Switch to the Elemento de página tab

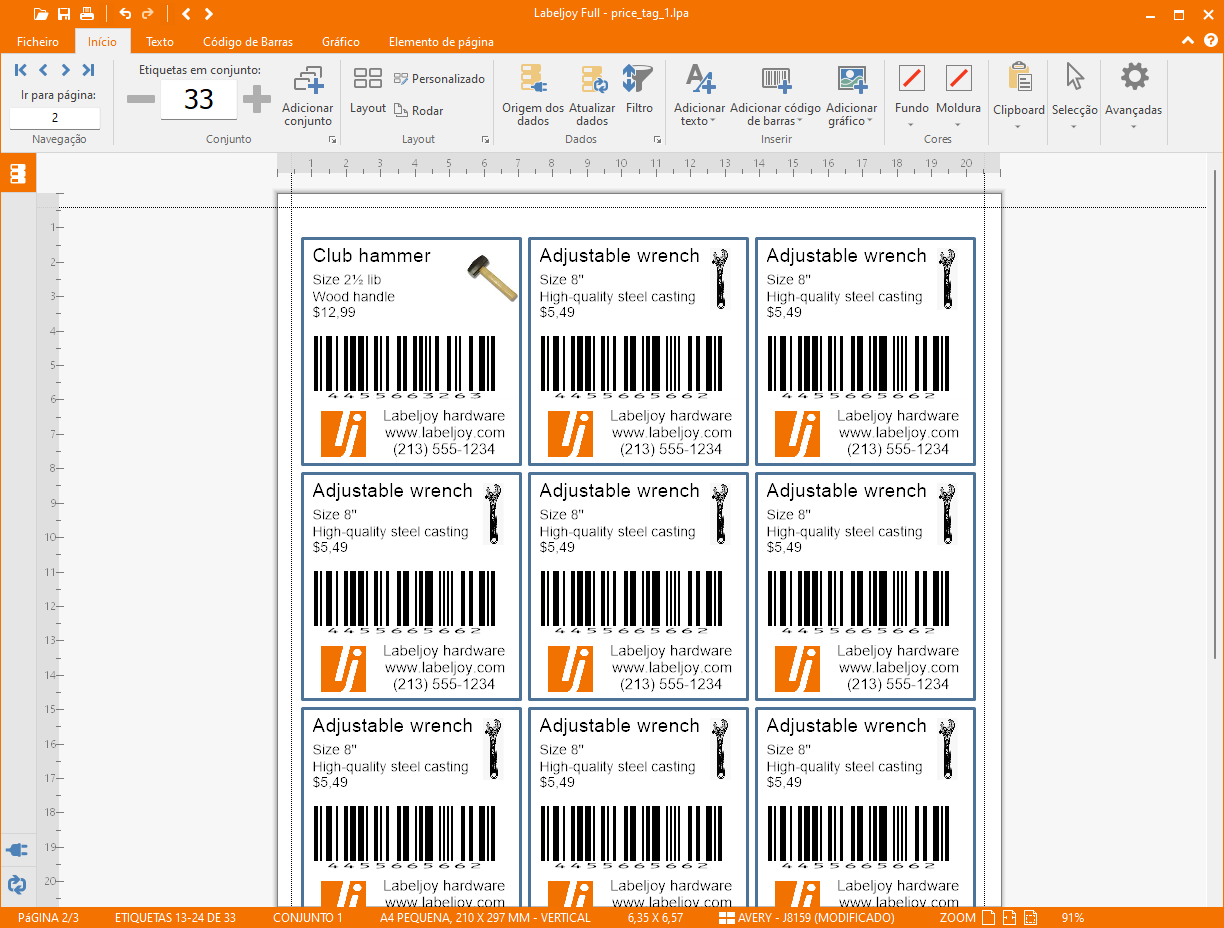point(441,42)
